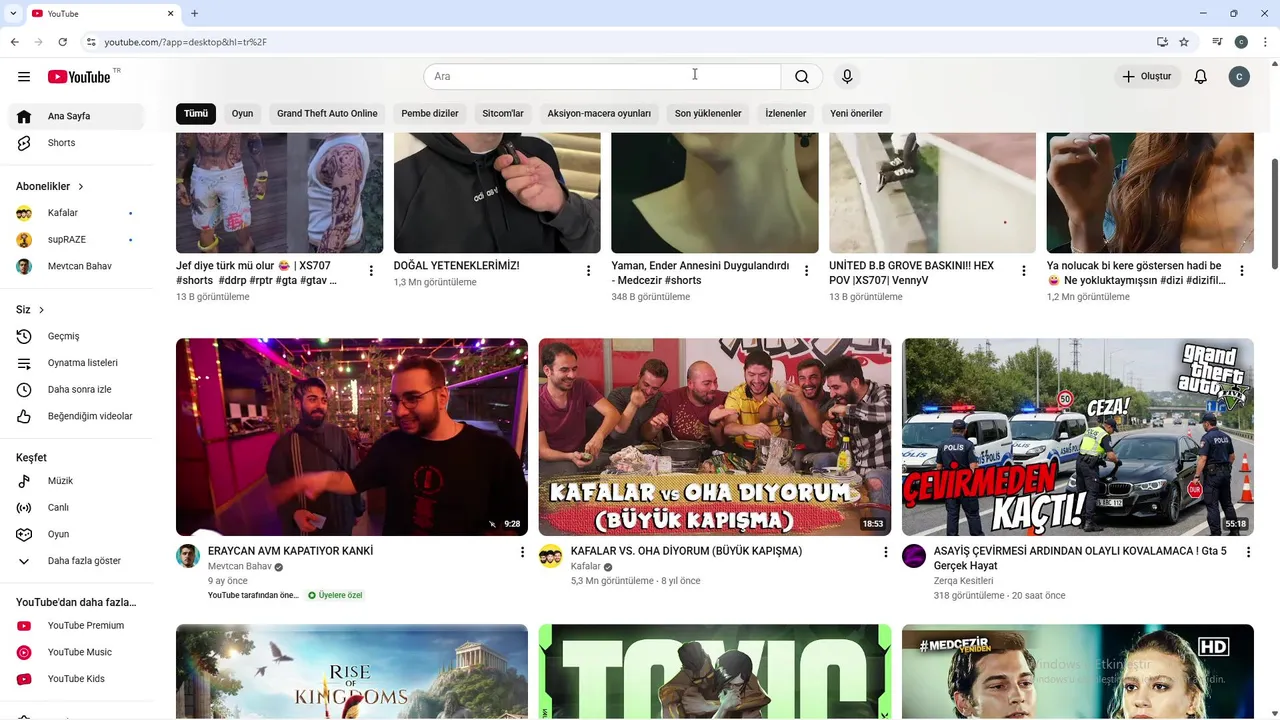
Task: Select the Tümü filter chip
Action: click(196, 113)
